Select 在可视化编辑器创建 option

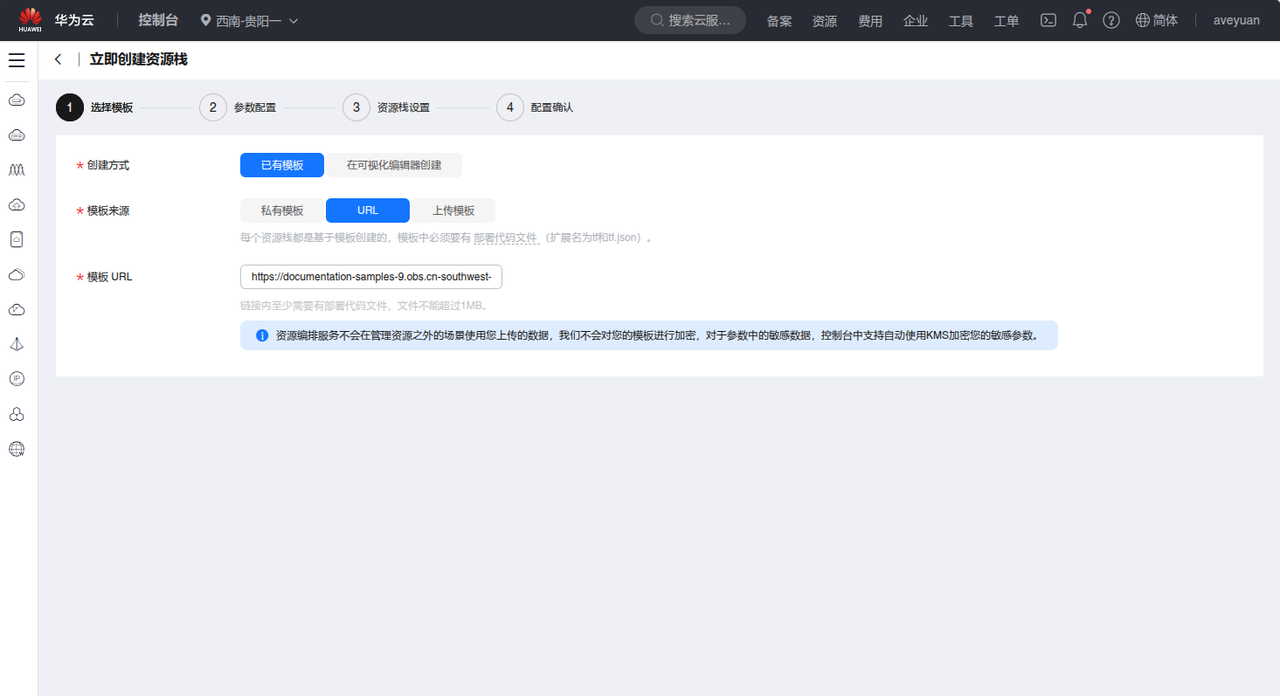tap(394, 165)
